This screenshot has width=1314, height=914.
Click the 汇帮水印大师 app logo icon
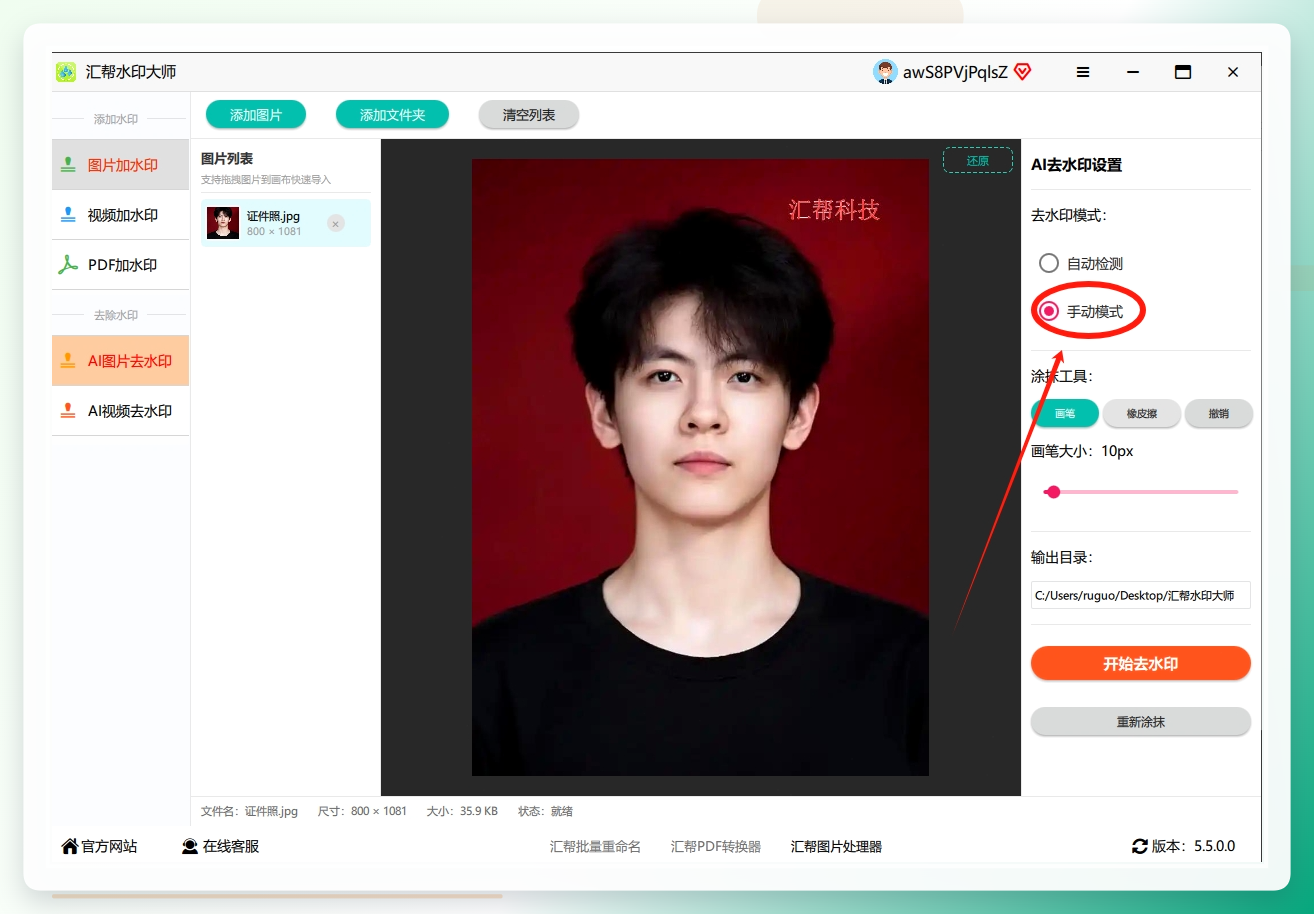click(66, 72)
